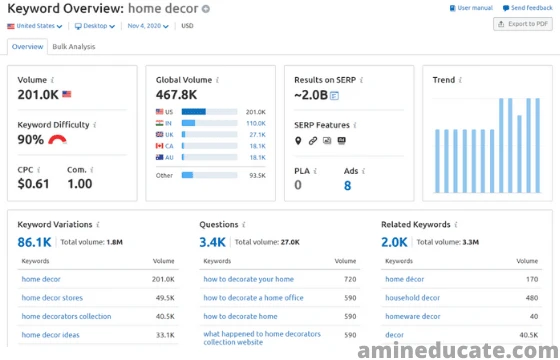This screenshot has width=560, height=360.
Task: Click the ads SERP feature icon
Action: pos(342,141)
